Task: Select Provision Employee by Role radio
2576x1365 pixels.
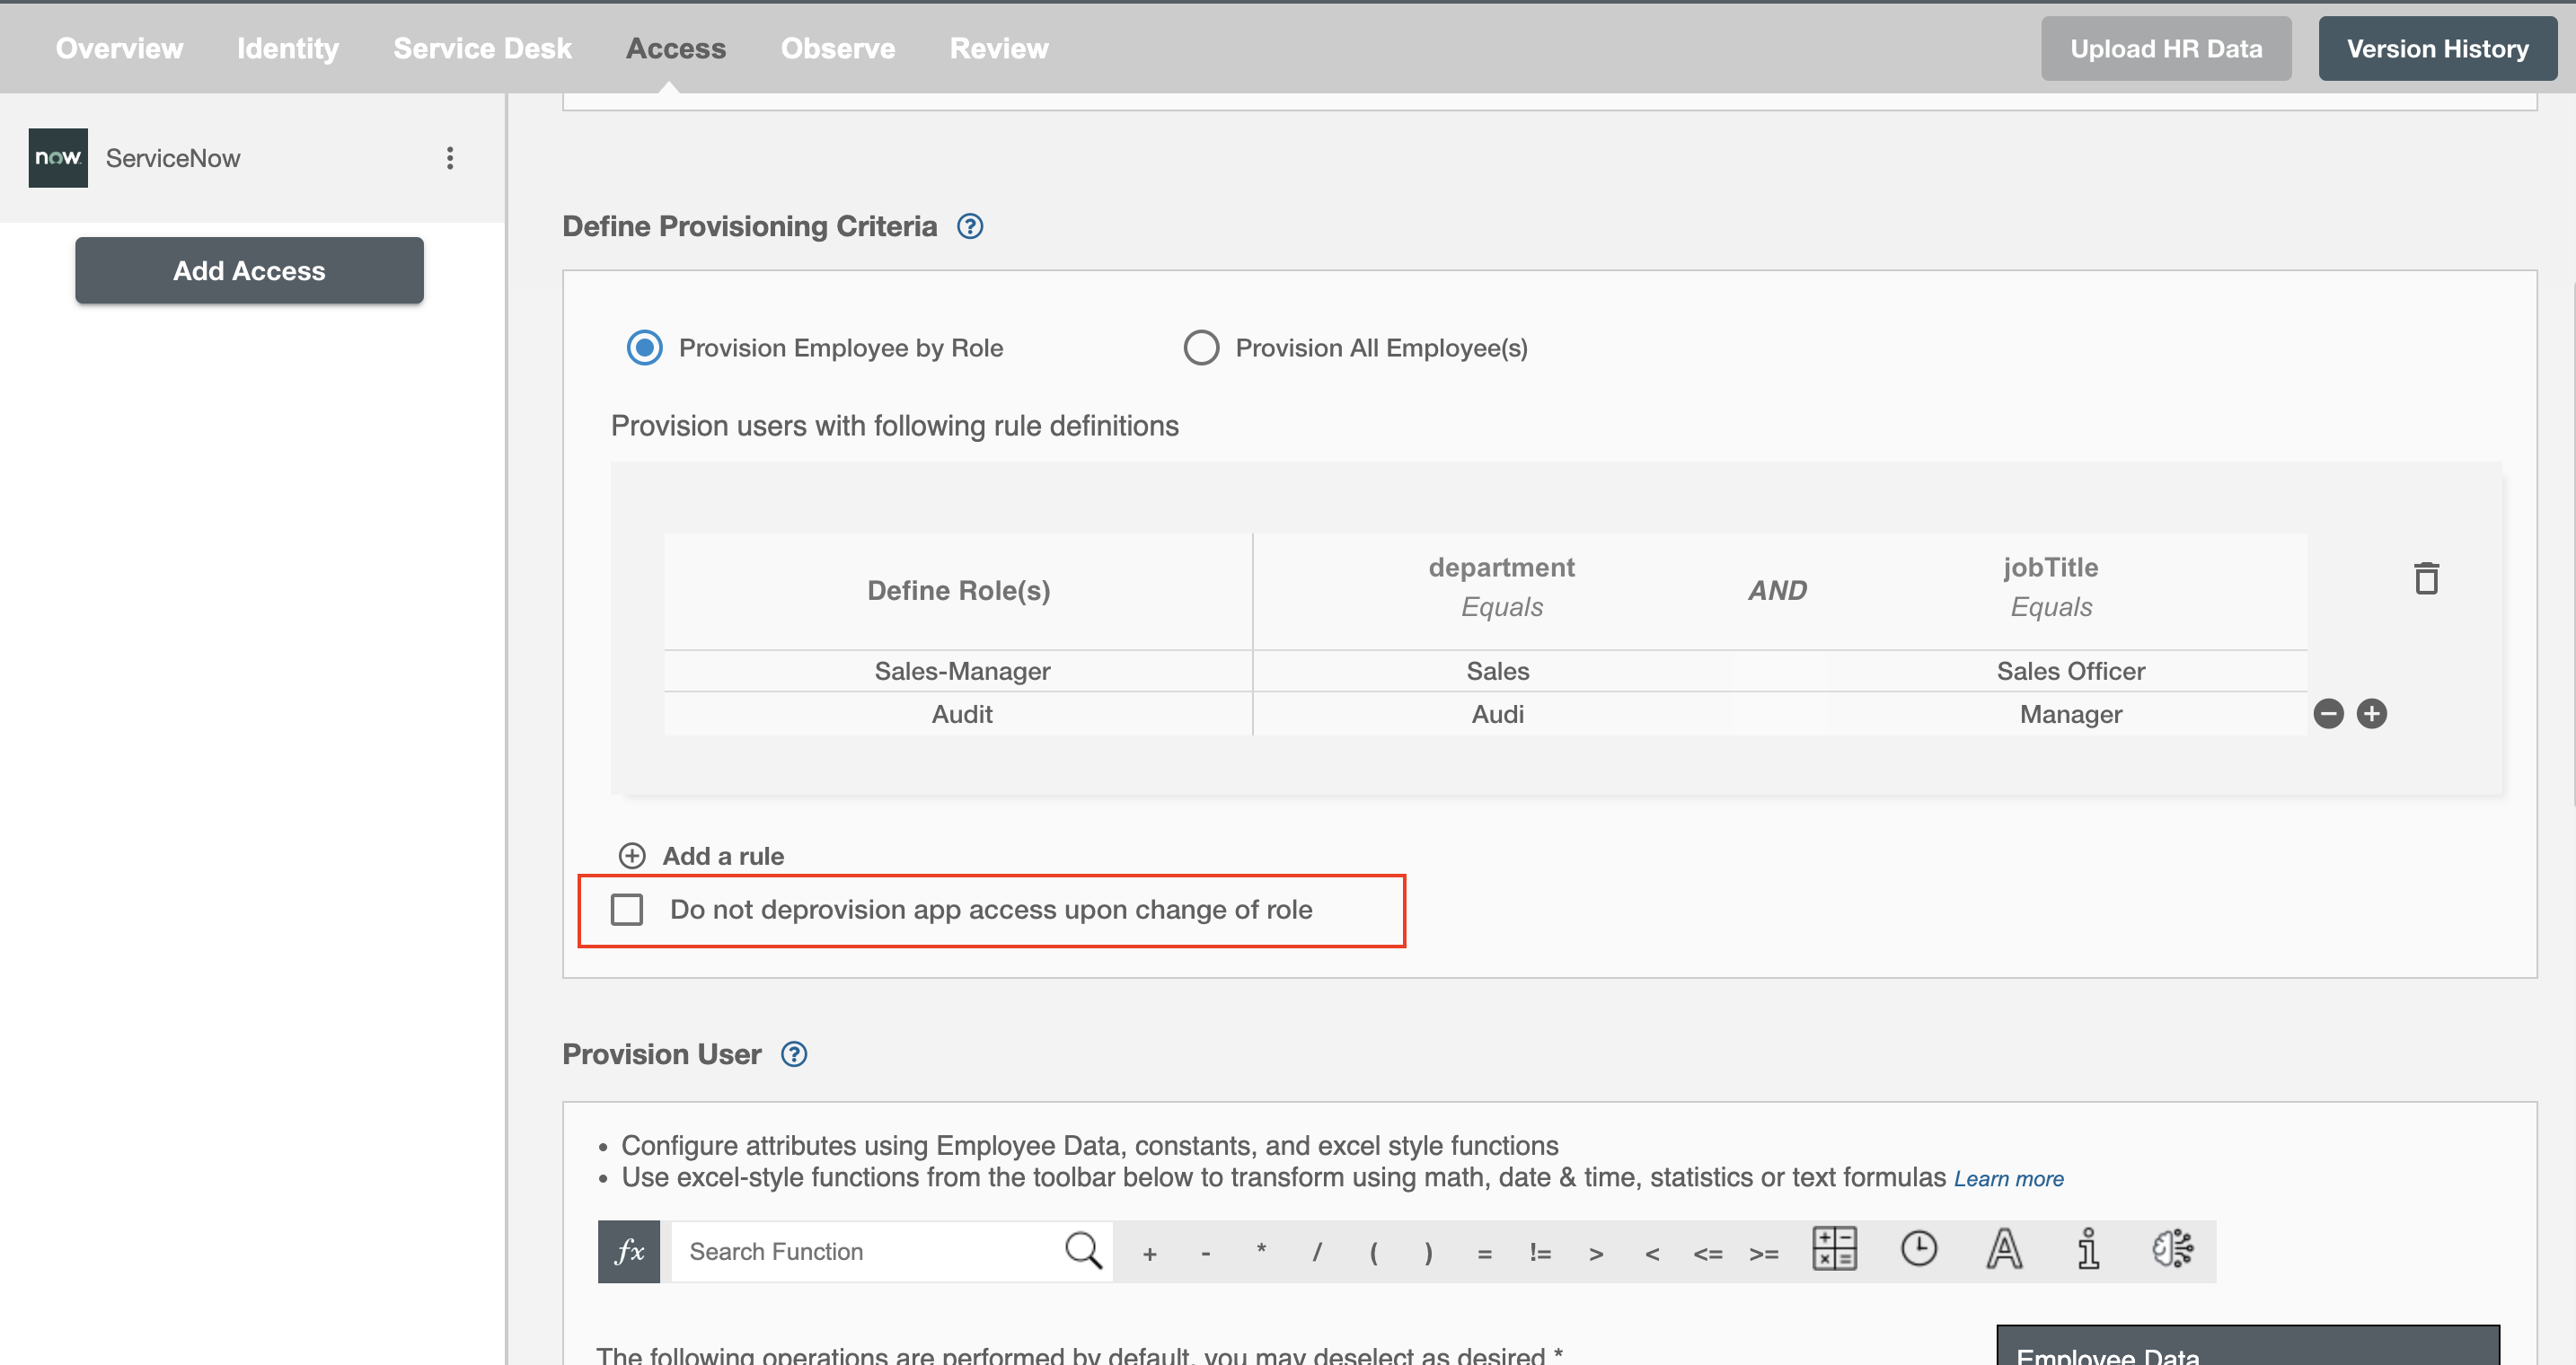Action: coord(644,348)
